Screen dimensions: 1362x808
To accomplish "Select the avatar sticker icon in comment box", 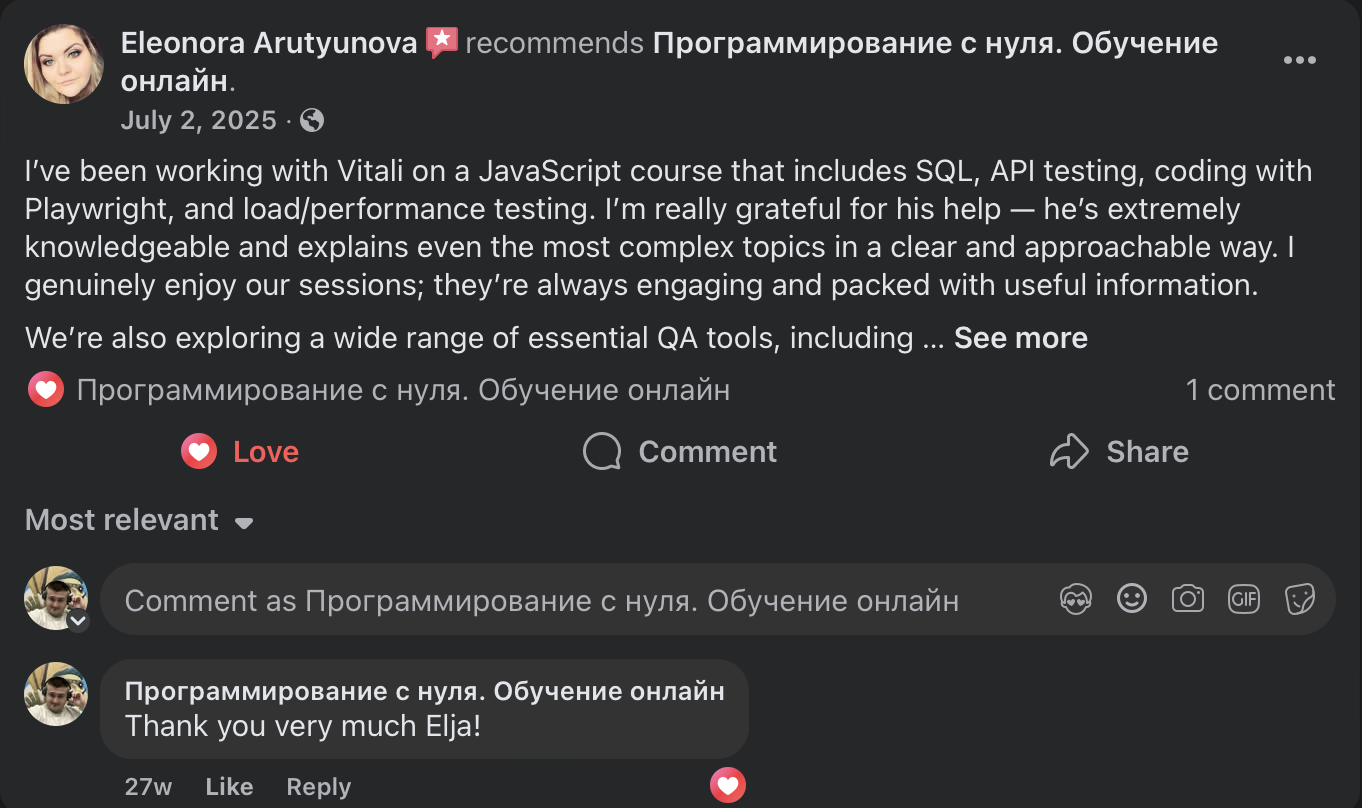I will pos(1076,598).
